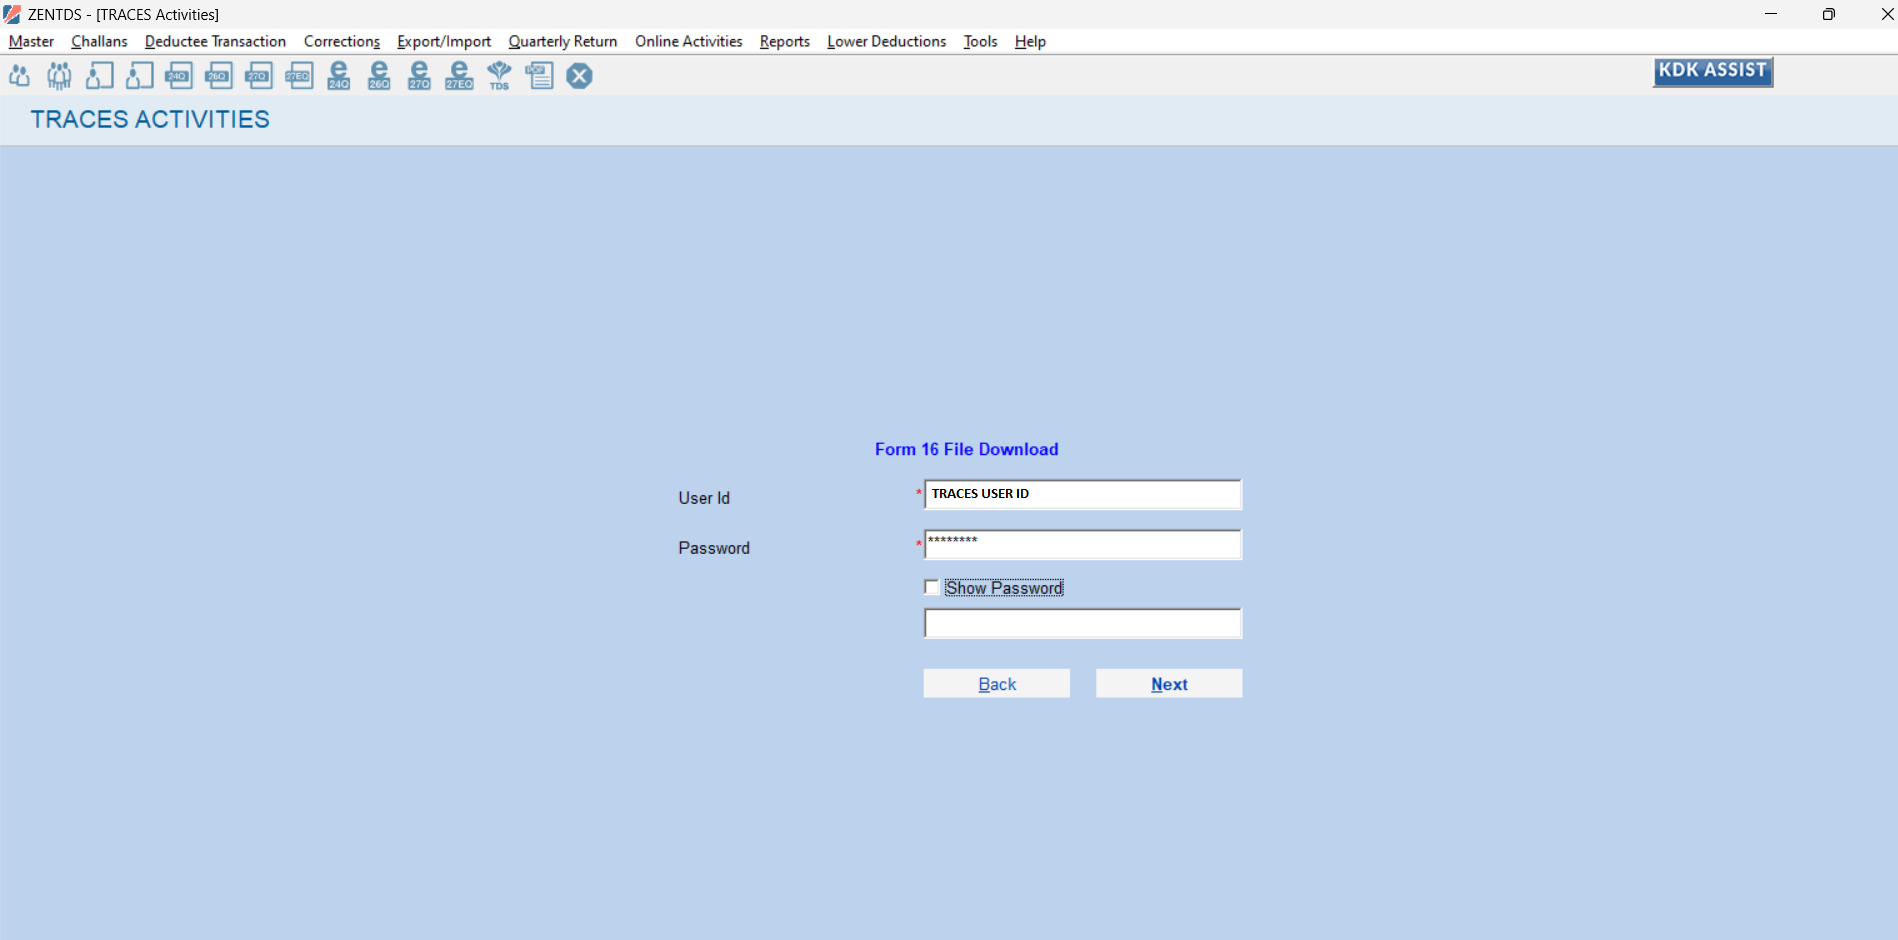Click the first person-with-page toolbar icon
Viewport: 1898px width, 940px height.
(99, 76)
